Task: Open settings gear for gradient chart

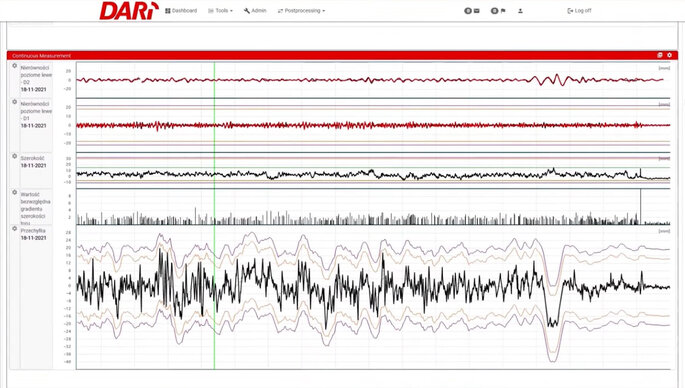Action: pyautogui.click(x=14, y=192)
